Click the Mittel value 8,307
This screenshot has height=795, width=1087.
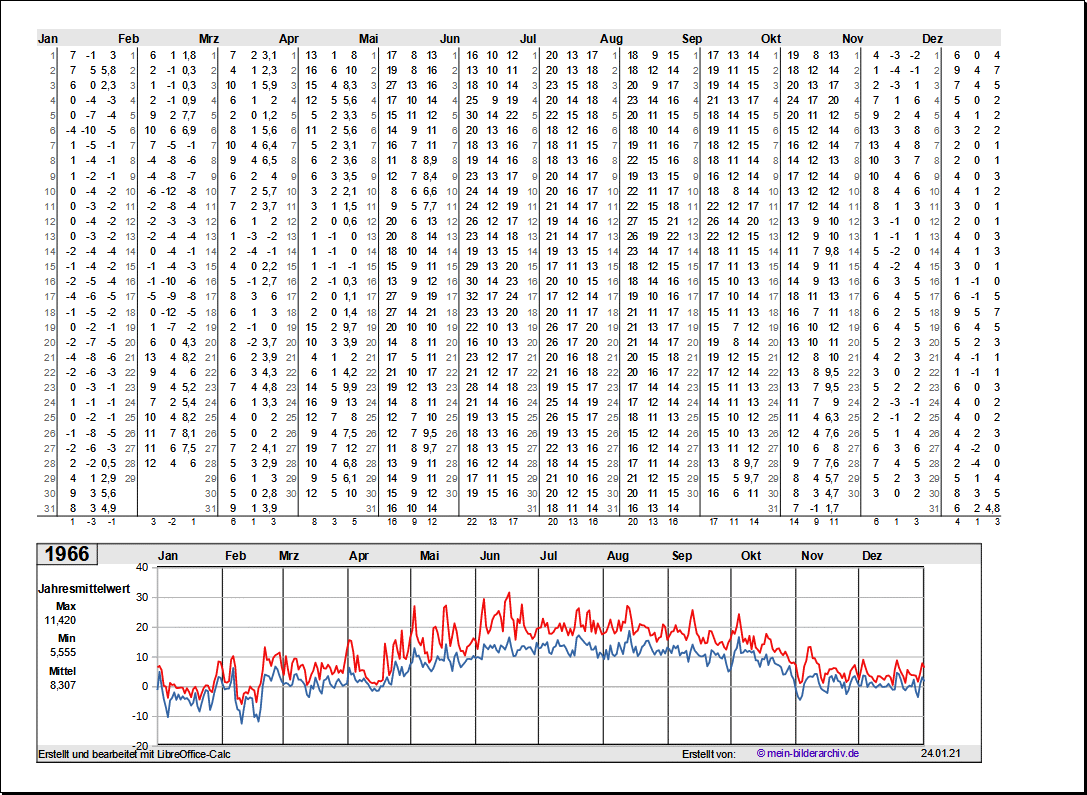[x=64, y=685]
